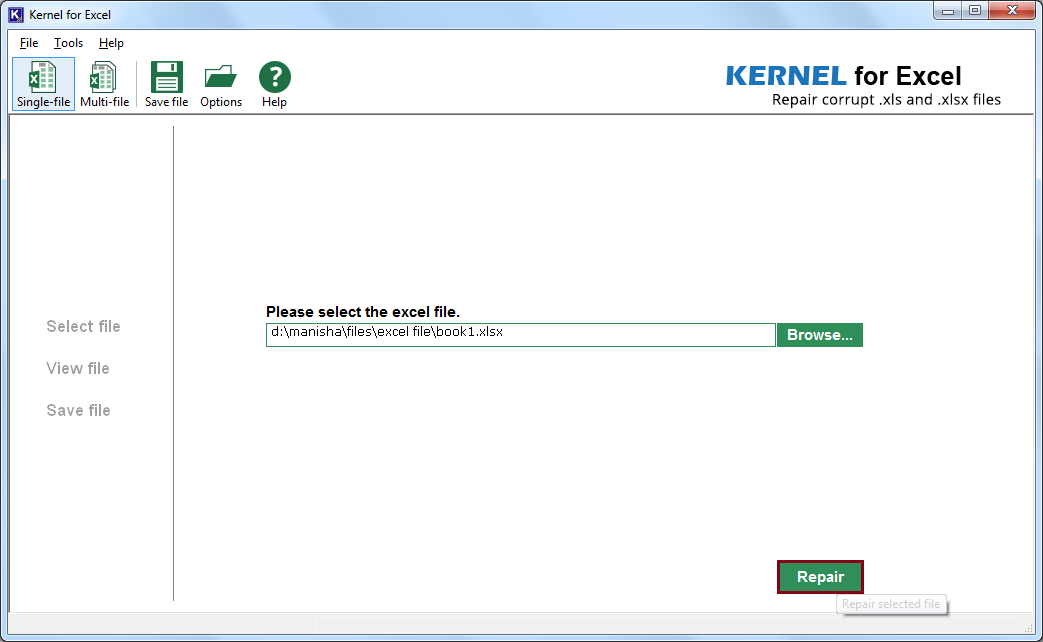The image size is (1043, 642).
Task: Select the 'View file' step in sidebar
Action: (x=78, y=369)
